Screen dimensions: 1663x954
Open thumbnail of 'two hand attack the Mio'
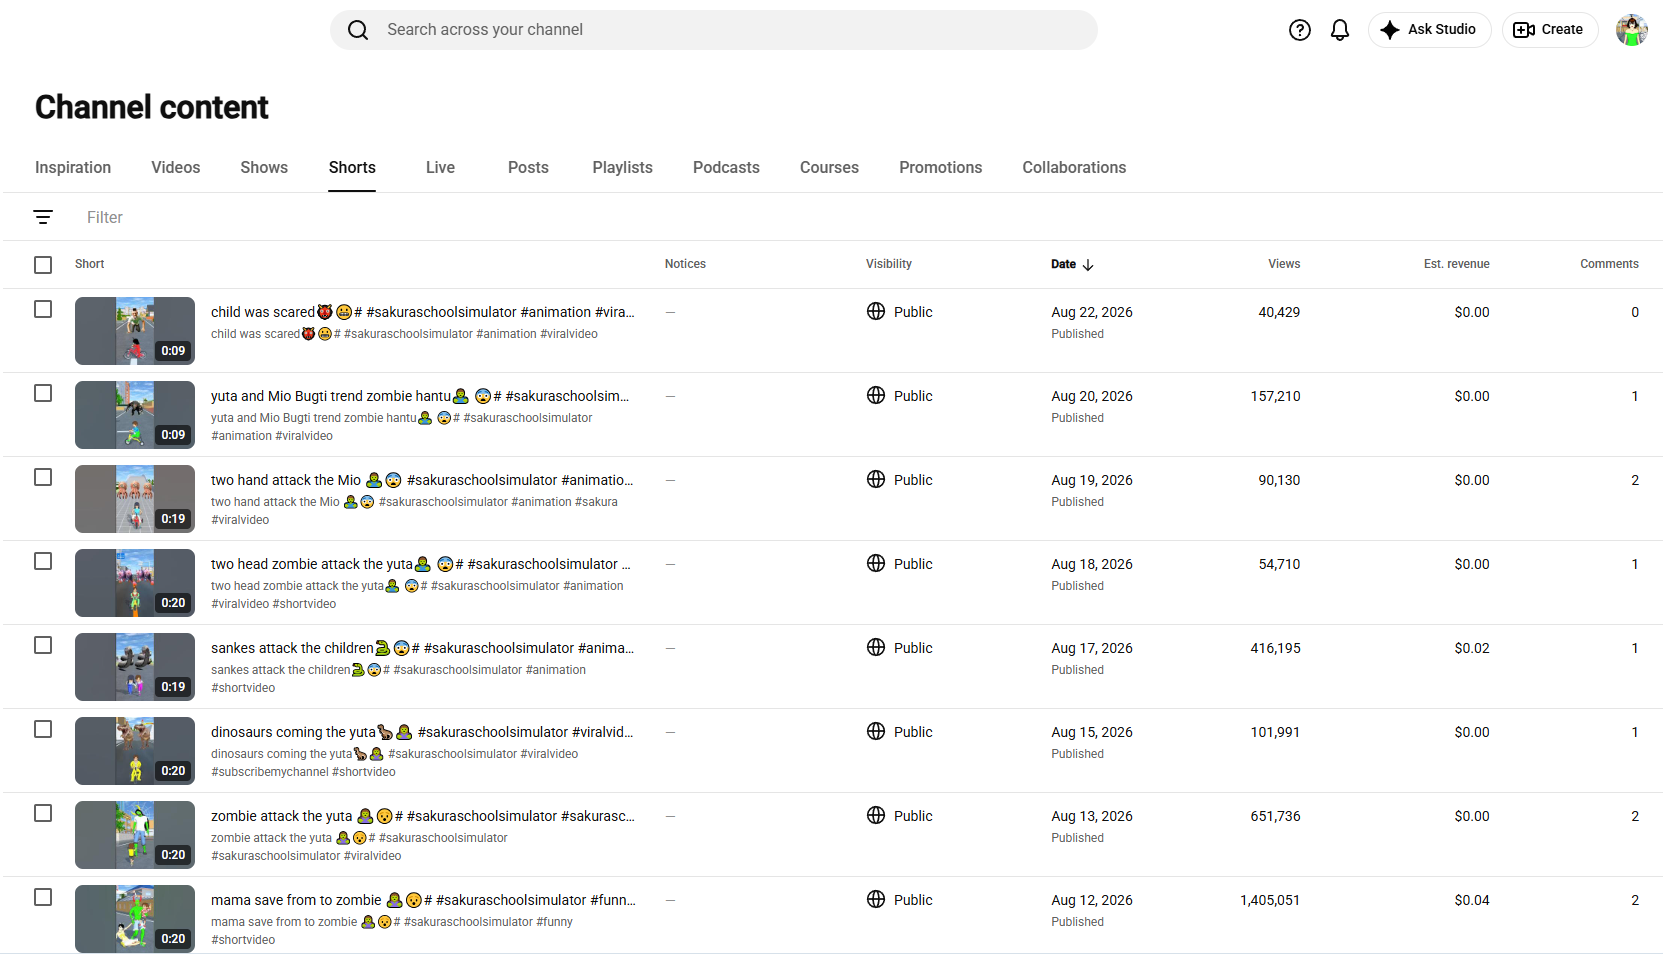coord(135,499)
